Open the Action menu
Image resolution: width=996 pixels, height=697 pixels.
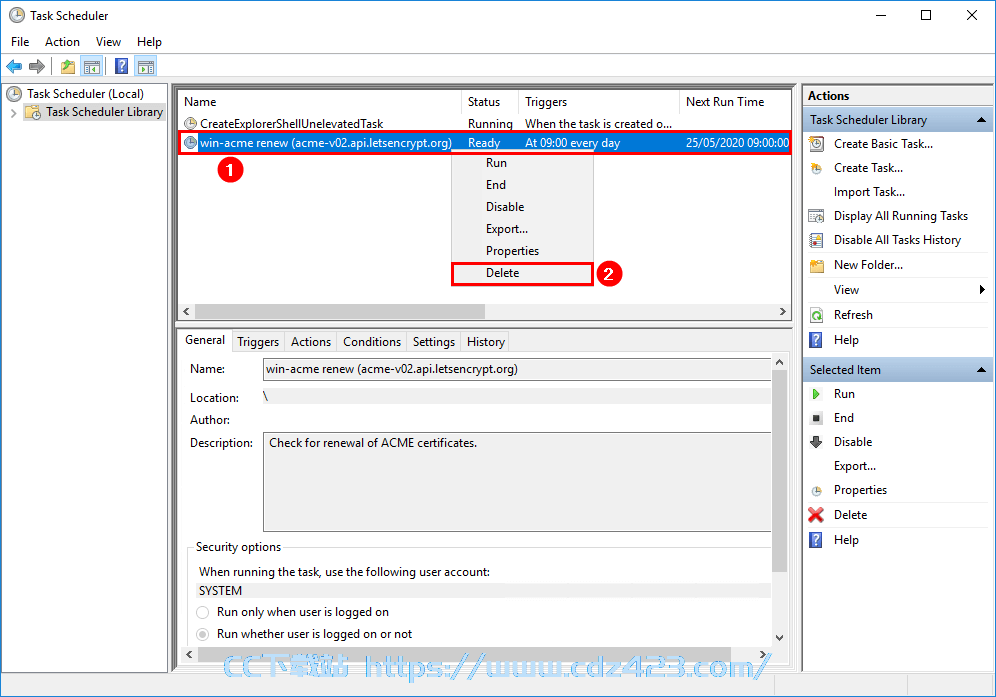coord(62,42)
